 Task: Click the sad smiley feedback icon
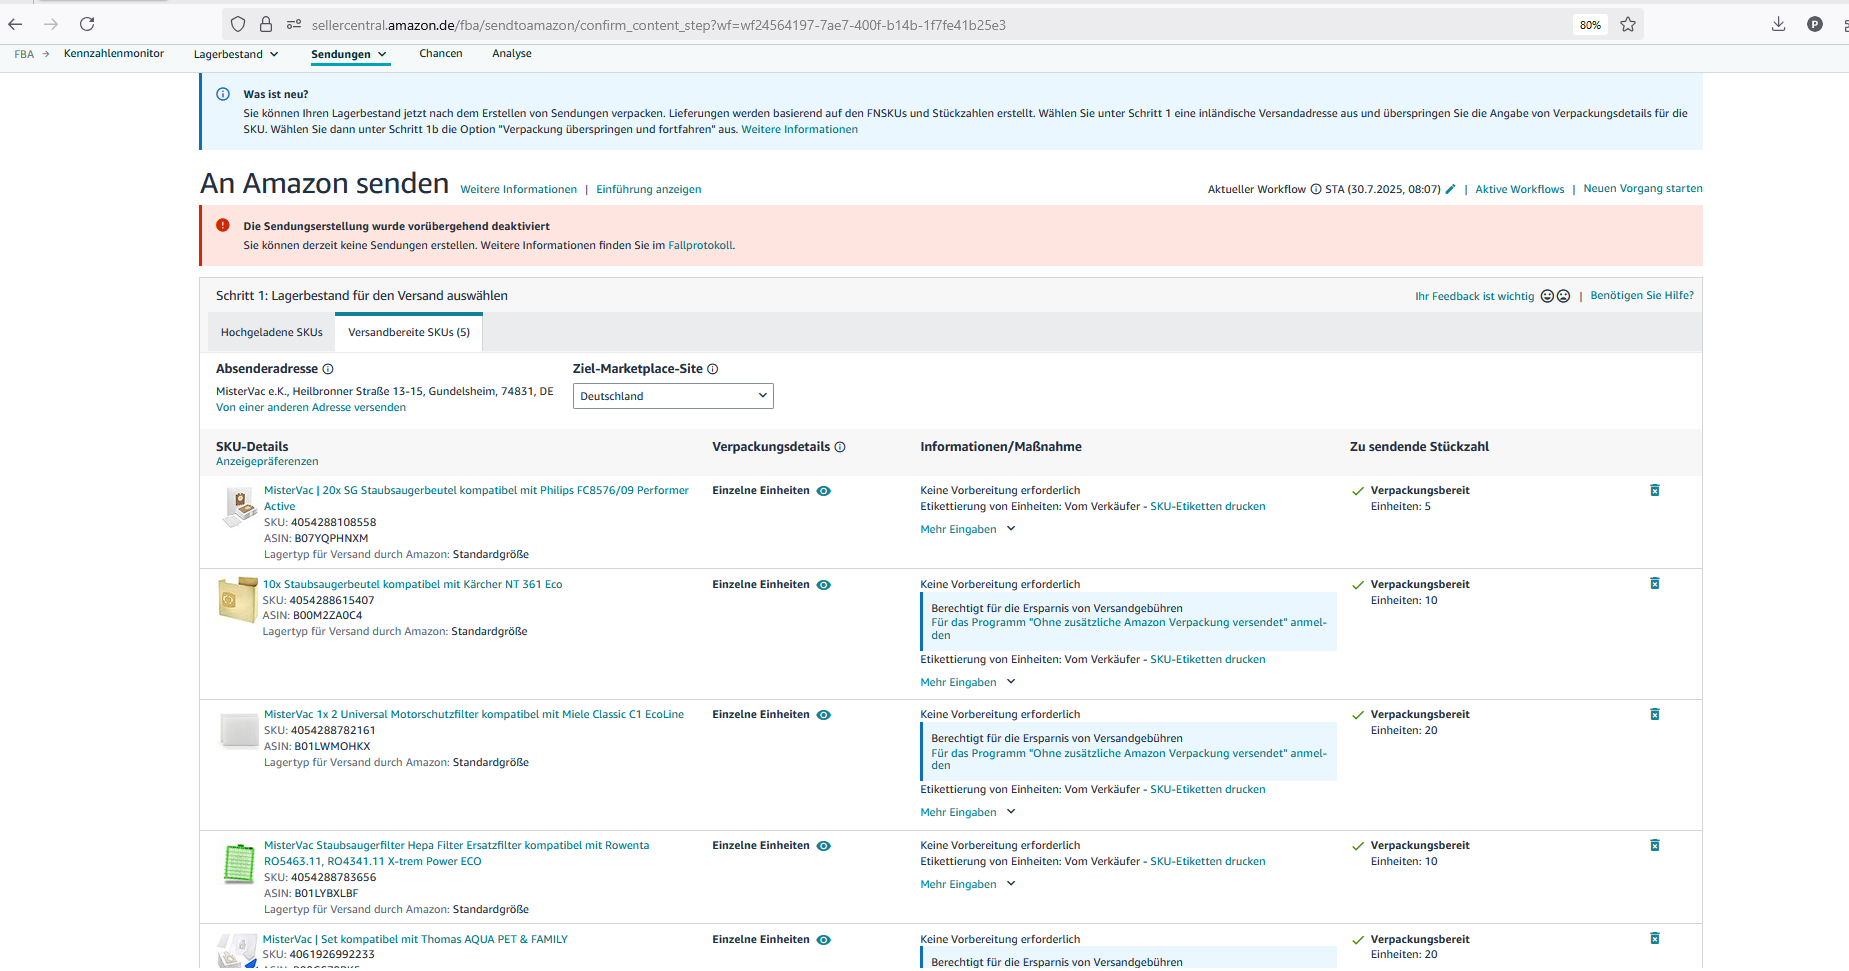[1563, 296]
